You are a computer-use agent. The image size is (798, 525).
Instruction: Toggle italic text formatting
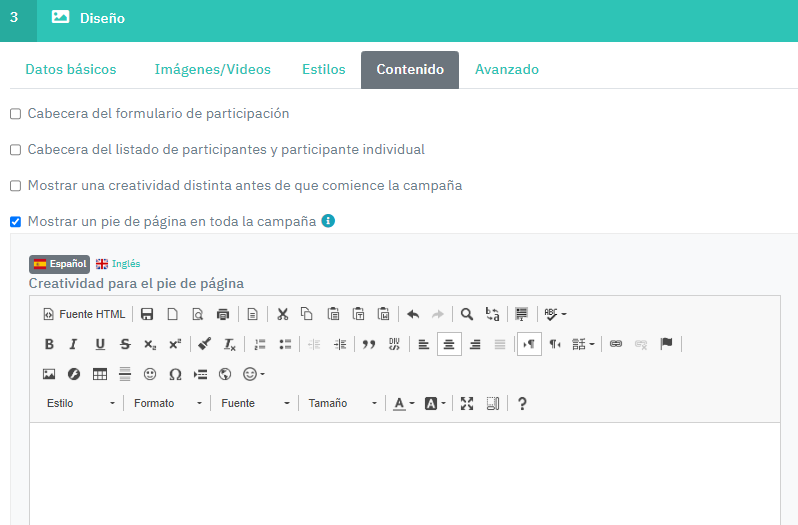pos(73,344)
